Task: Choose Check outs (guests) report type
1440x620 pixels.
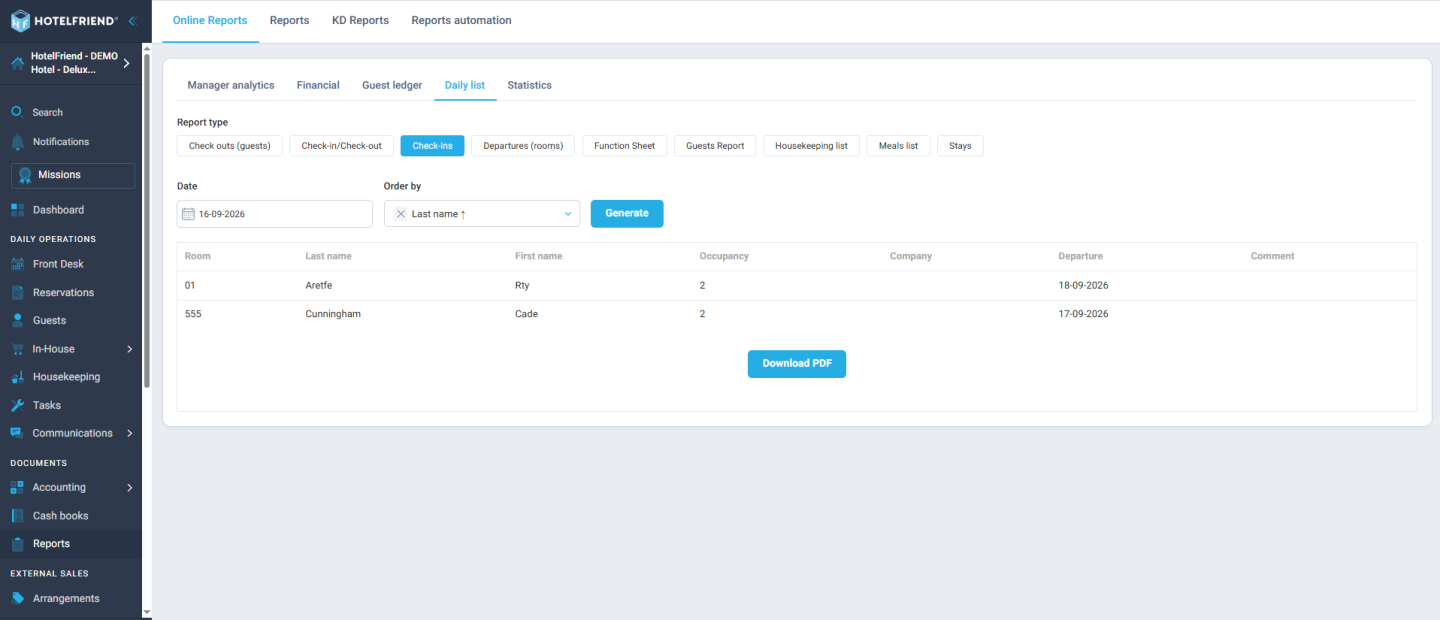Action: (x=230, y=146)
